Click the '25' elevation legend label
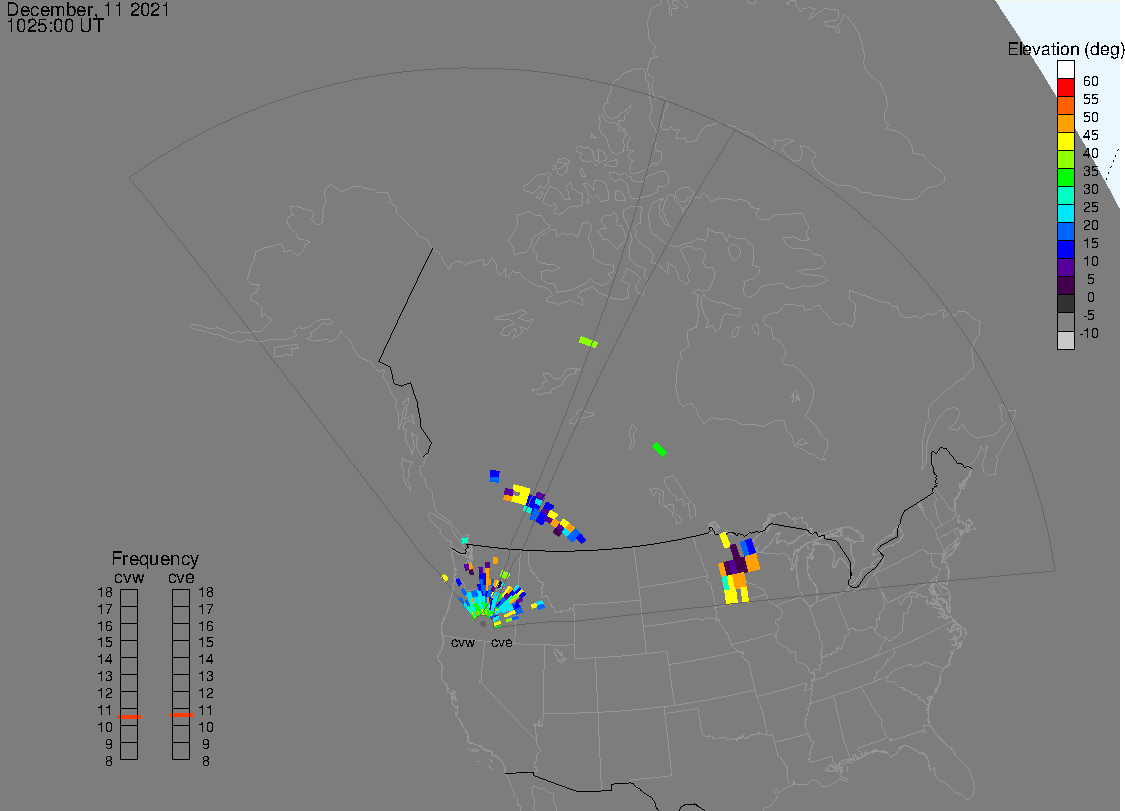This screenshot has height=811, width=1125. point(1091,207)
